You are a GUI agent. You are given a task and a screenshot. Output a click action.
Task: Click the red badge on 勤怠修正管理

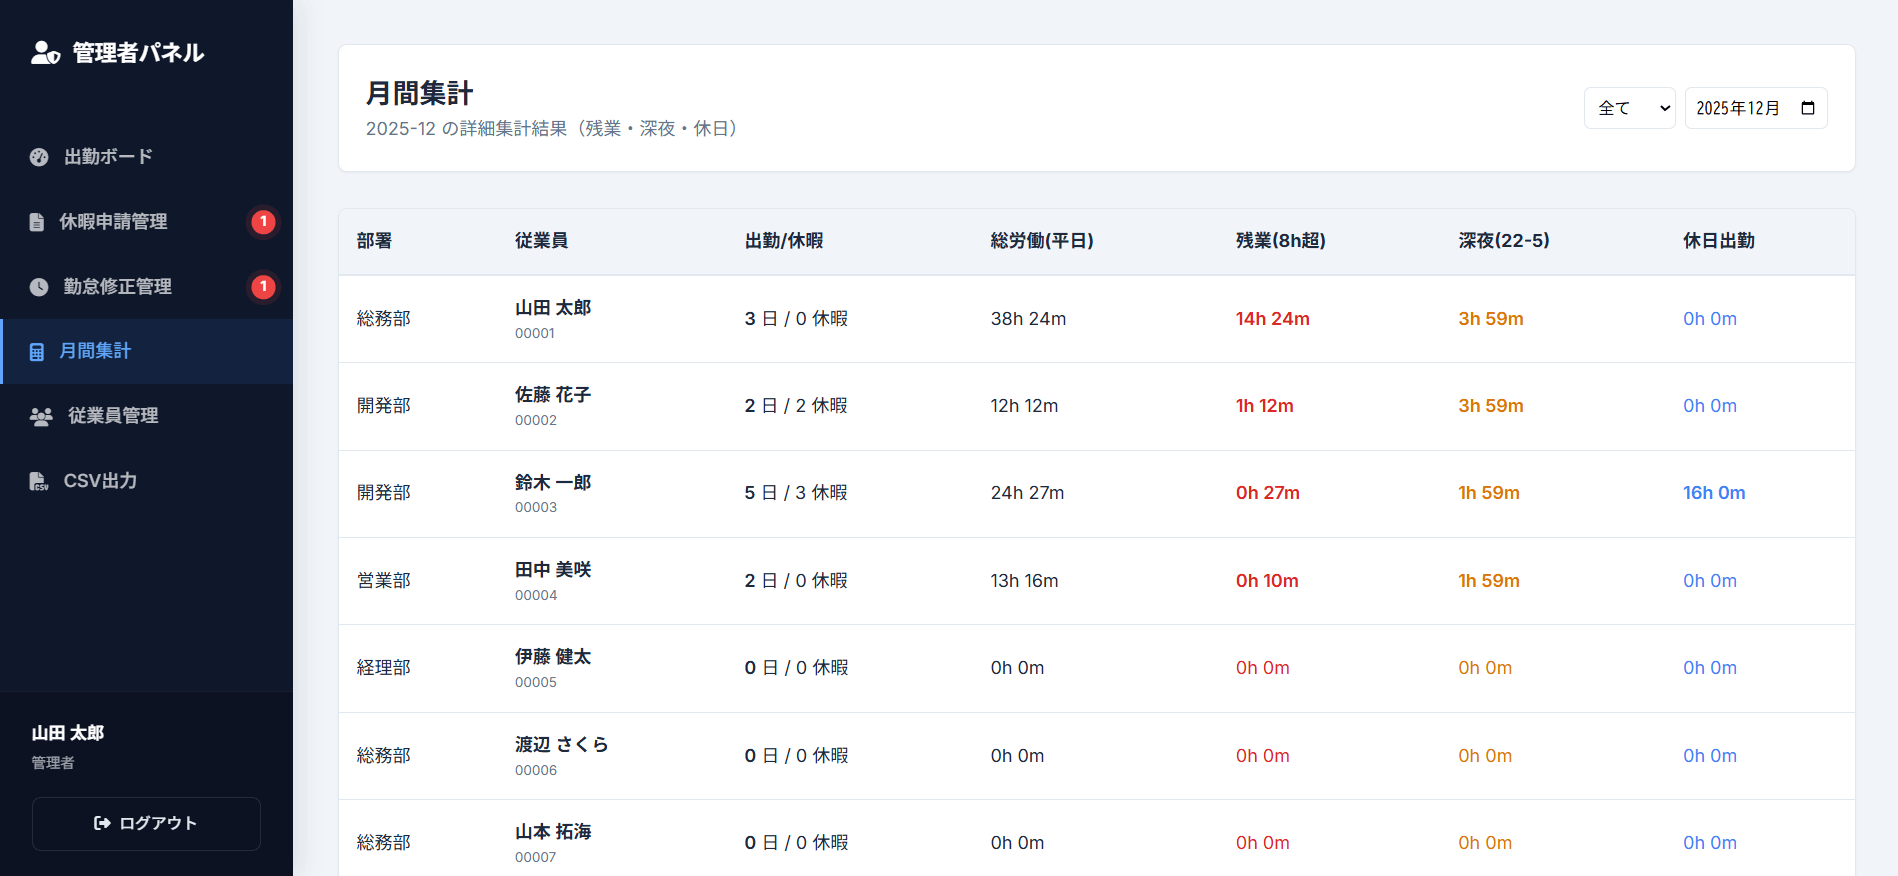[x=263, y=287]
